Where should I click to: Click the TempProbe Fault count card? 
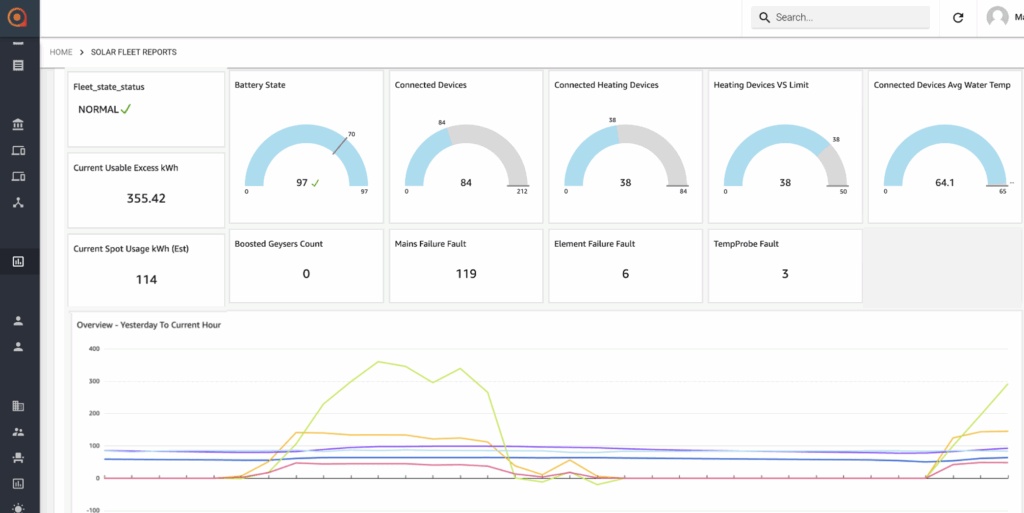(785, 266)
